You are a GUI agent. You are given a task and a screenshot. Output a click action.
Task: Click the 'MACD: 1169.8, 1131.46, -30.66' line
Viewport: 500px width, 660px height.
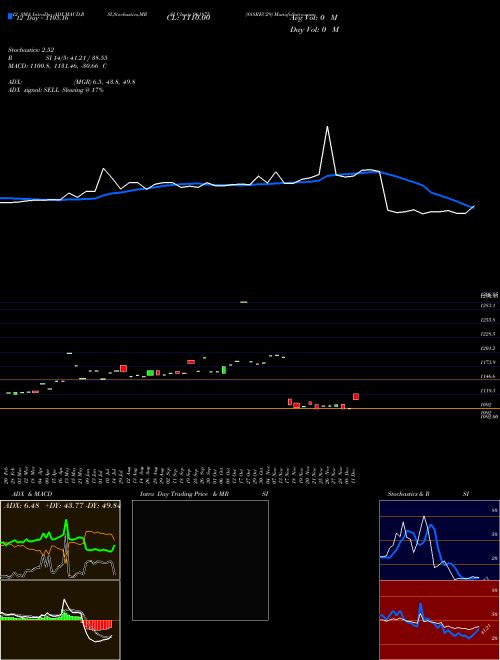(x=57, y=66)
